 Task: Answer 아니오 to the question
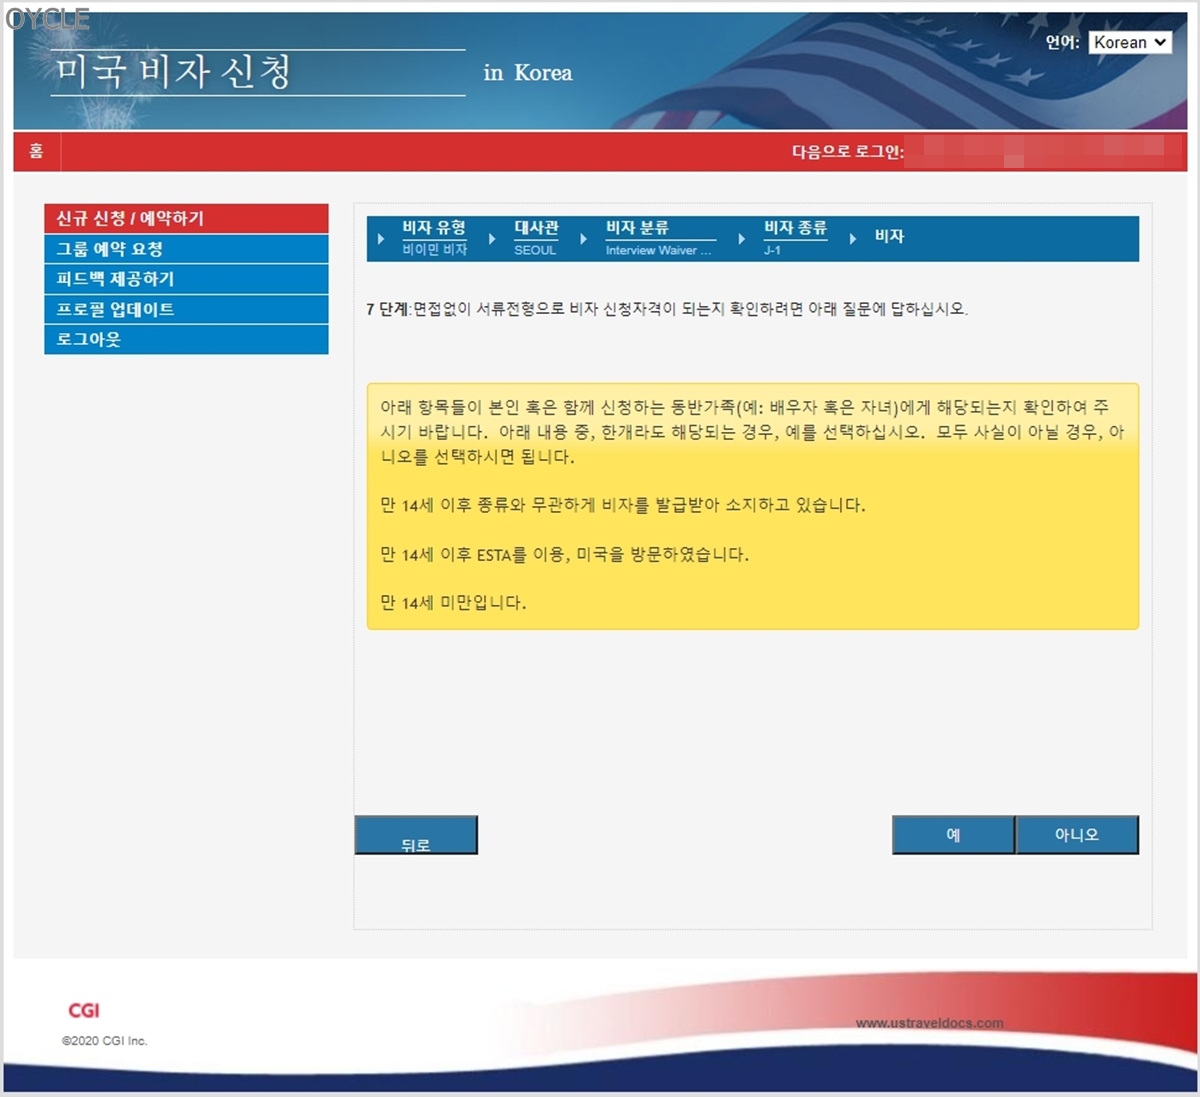click(1077, 835)
